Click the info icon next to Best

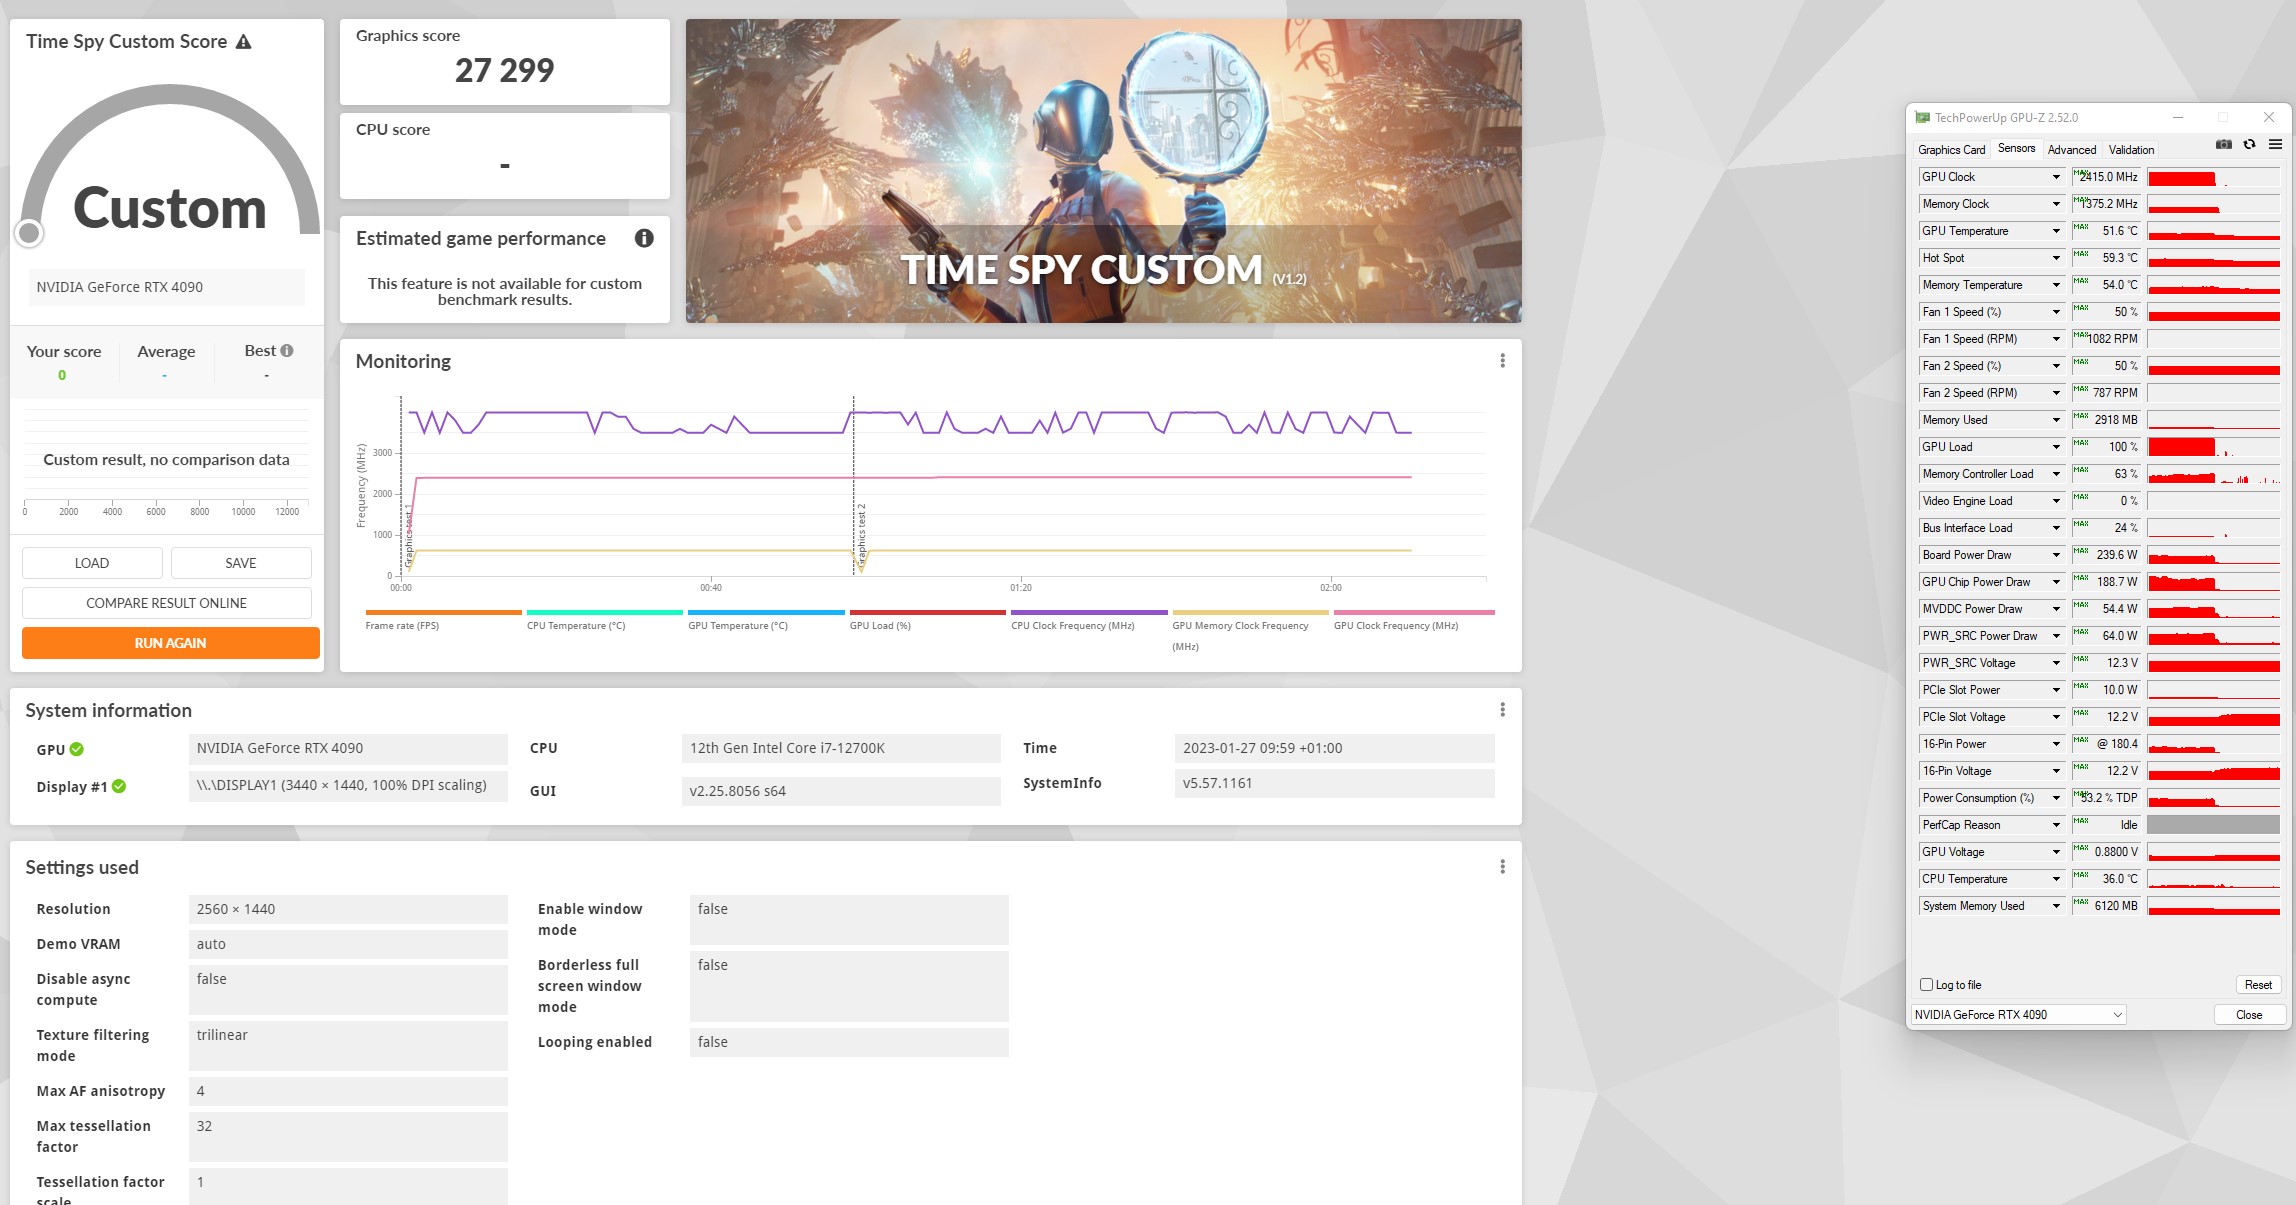pyautogui.click(x=287, y=351)
